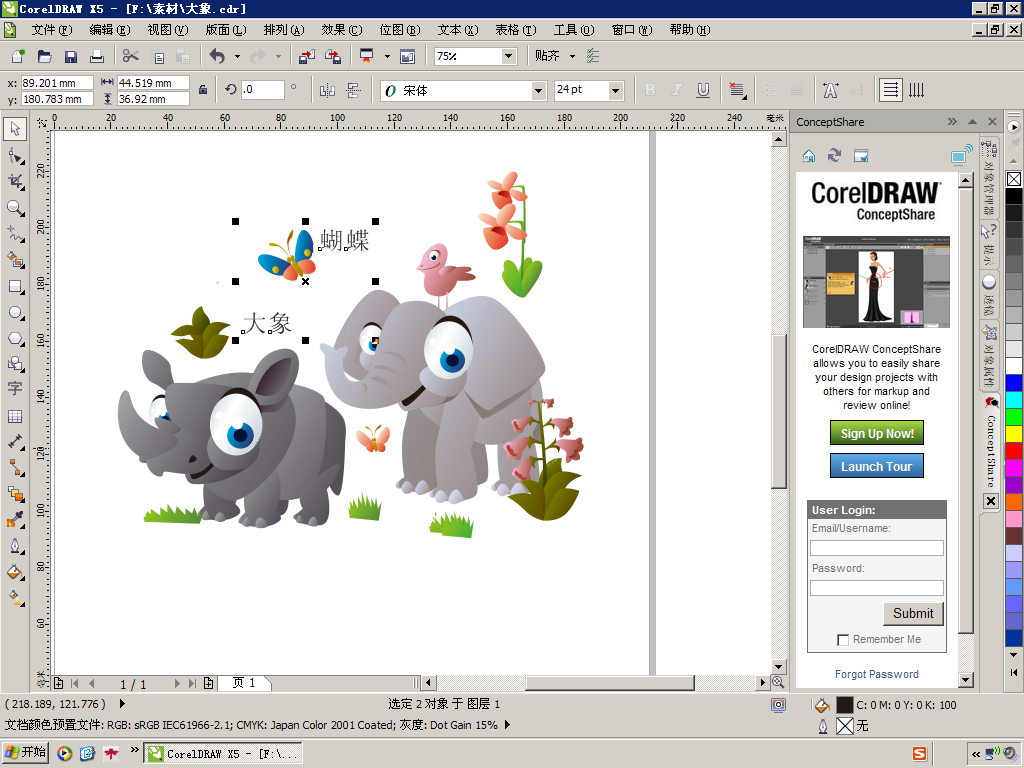Viewport: 1024px width, 768px height.
Task: Click the Print icon
Action: [x=97, y=56]
